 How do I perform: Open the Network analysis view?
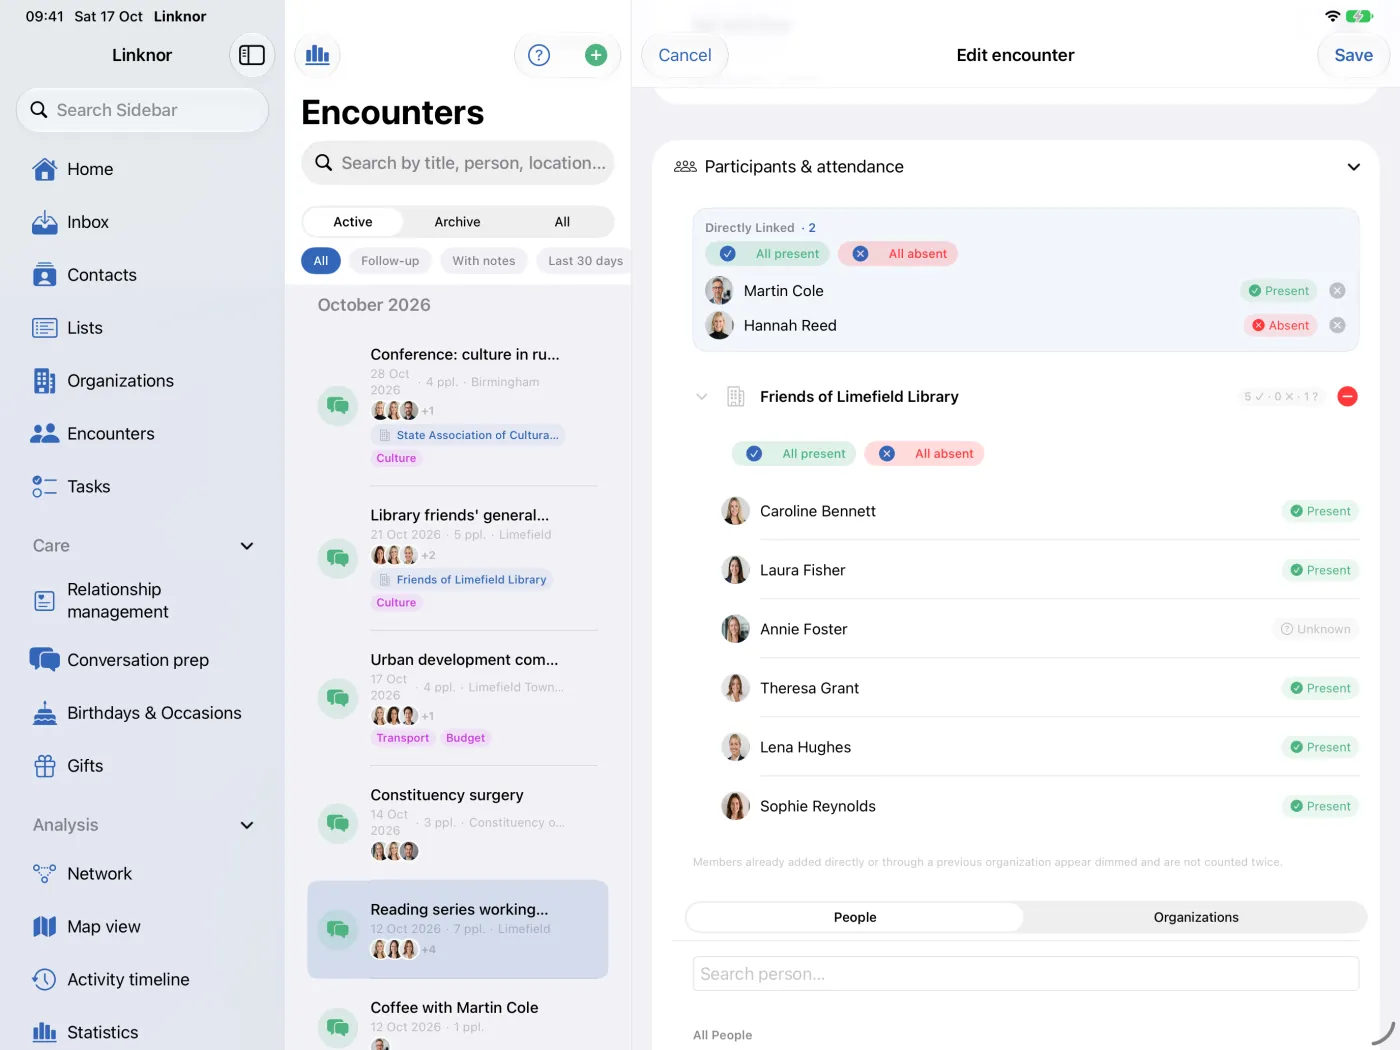142,874
